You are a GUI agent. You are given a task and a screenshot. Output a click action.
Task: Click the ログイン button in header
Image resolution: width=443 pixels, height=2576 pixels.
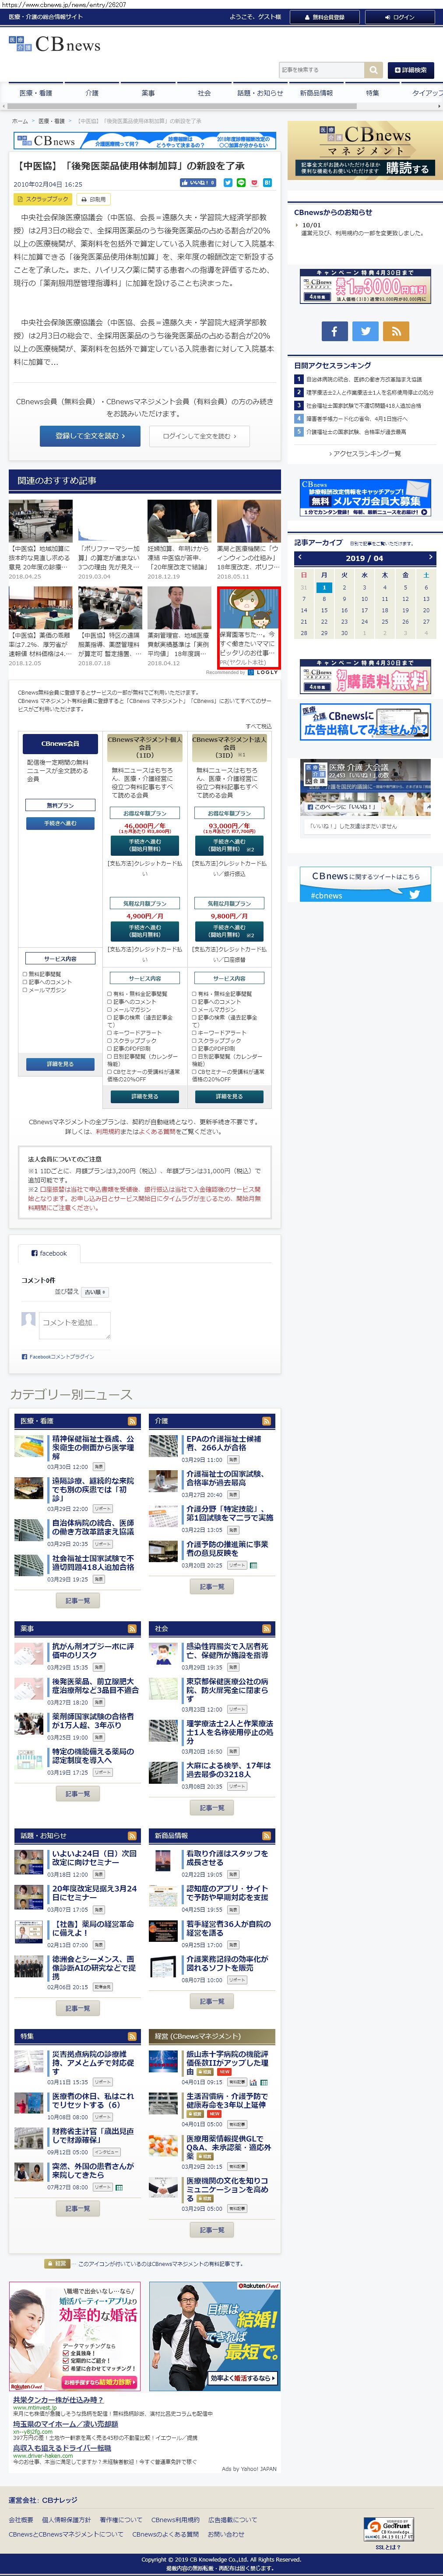tap(400, 17)
